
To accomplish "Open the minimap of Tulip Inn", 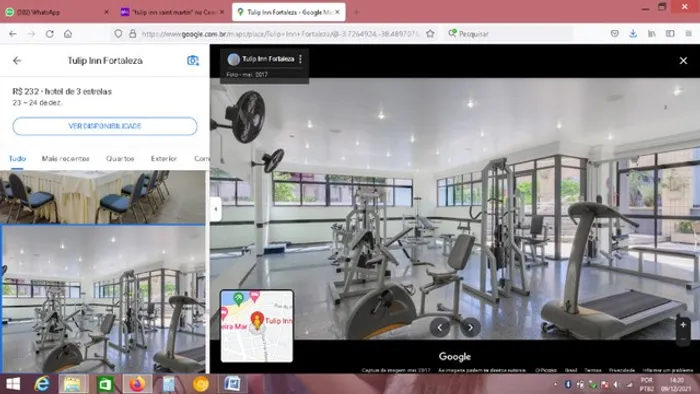I will tap(257, 326).
